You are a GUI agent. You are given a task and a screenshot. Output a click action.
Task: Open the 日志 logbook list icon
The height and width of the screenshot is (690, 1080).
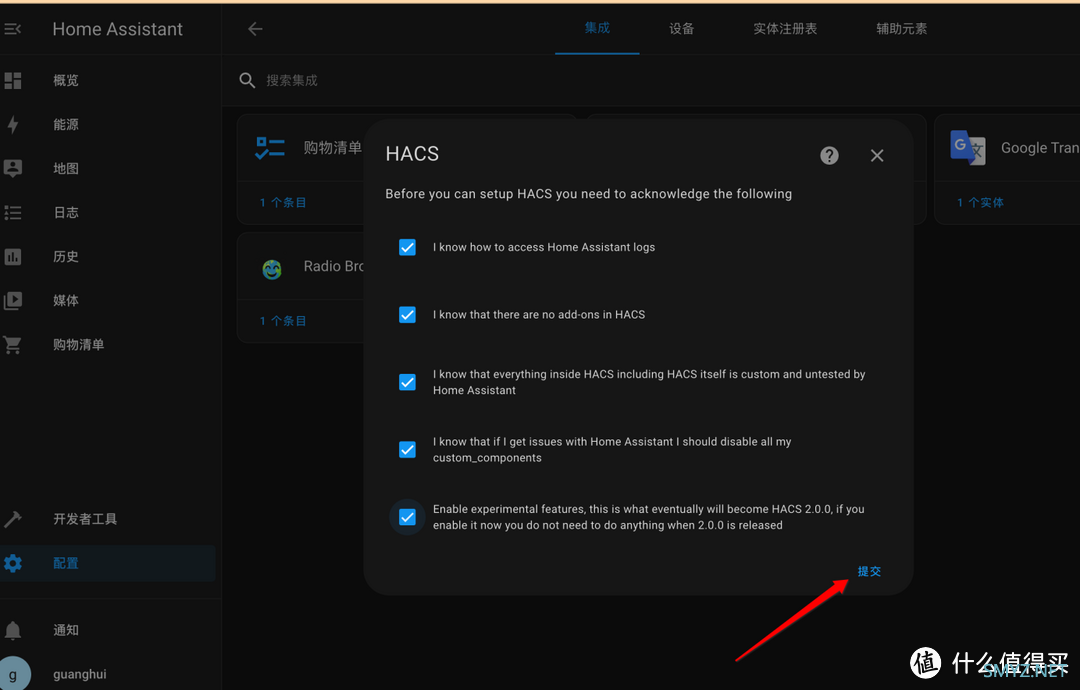13,213
